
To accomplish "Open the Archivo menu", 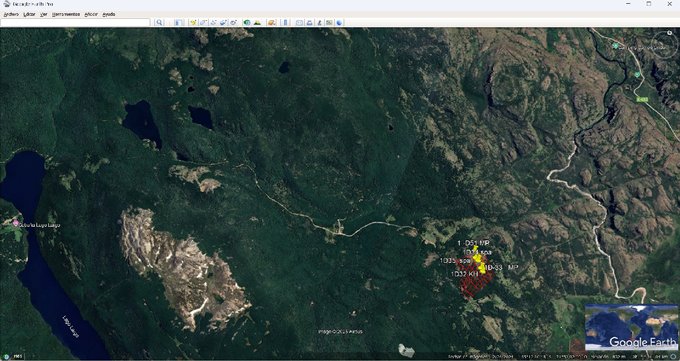I will (x=11, y=14).
